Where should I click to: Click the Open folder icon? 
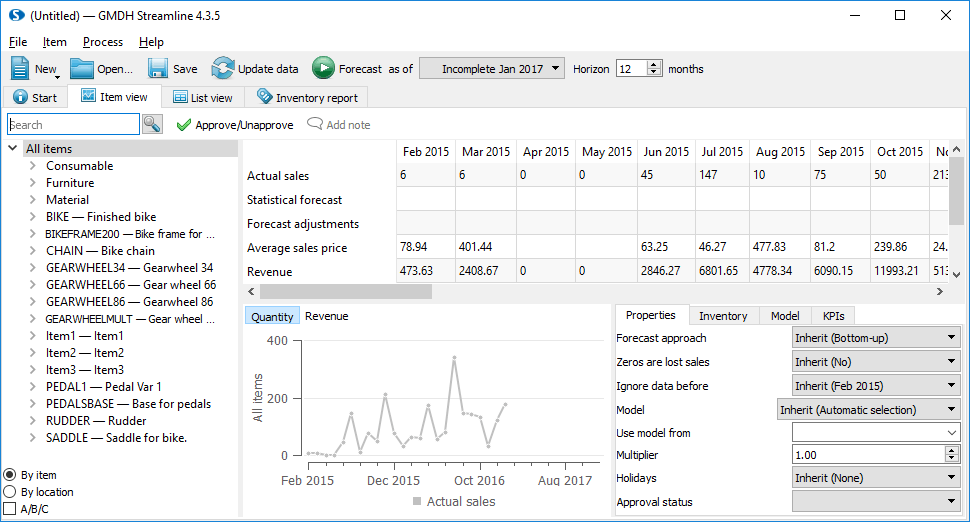click(x=82, y=68)
